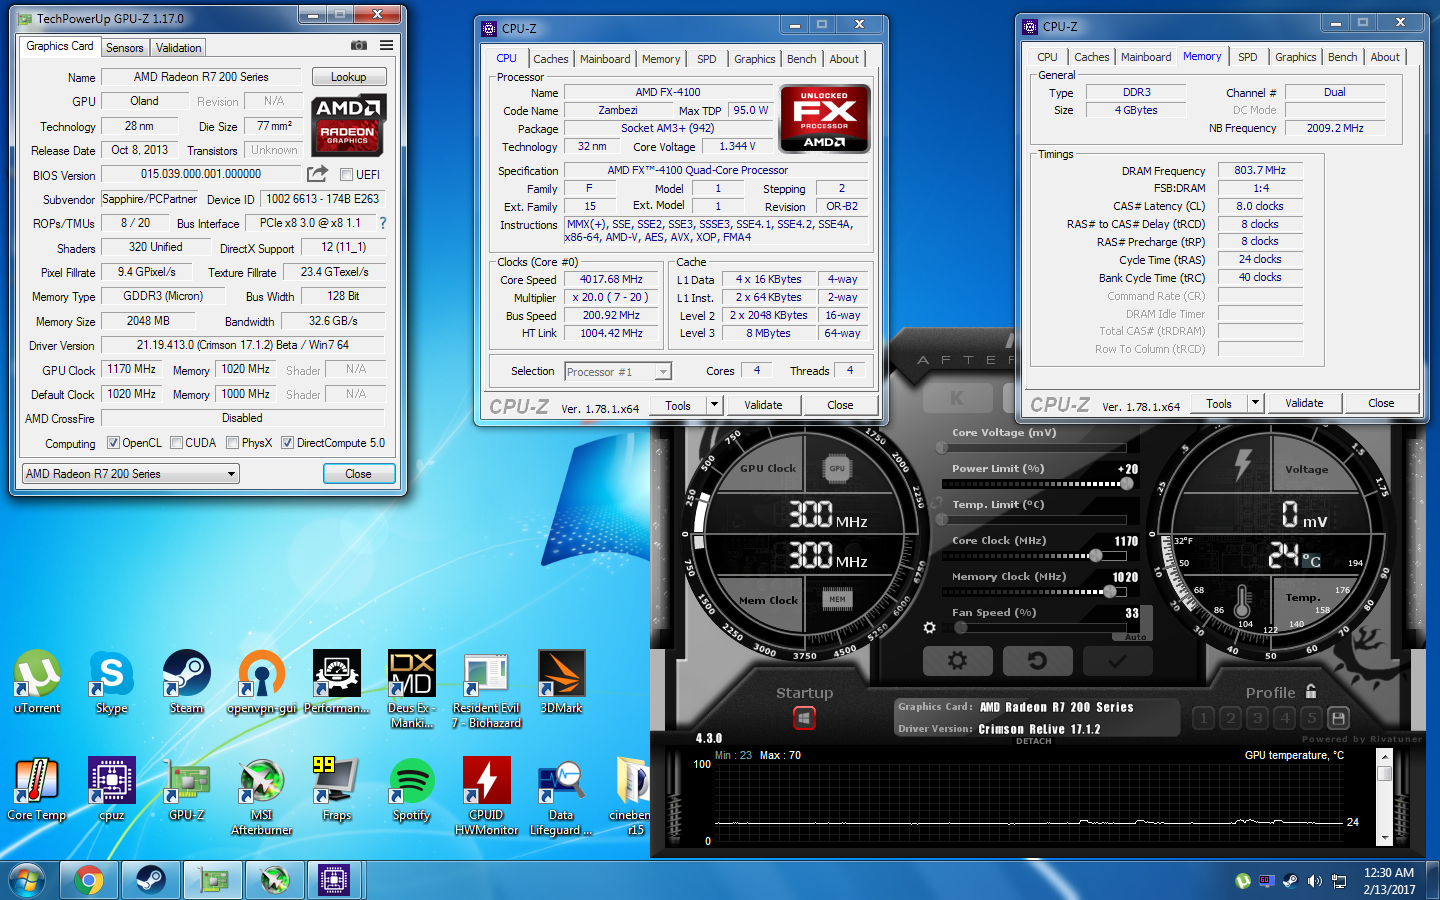Screen dimensions: 1440x900
Task: Open Bench tab in left CPU-Z
Action: tap(801, 59)
